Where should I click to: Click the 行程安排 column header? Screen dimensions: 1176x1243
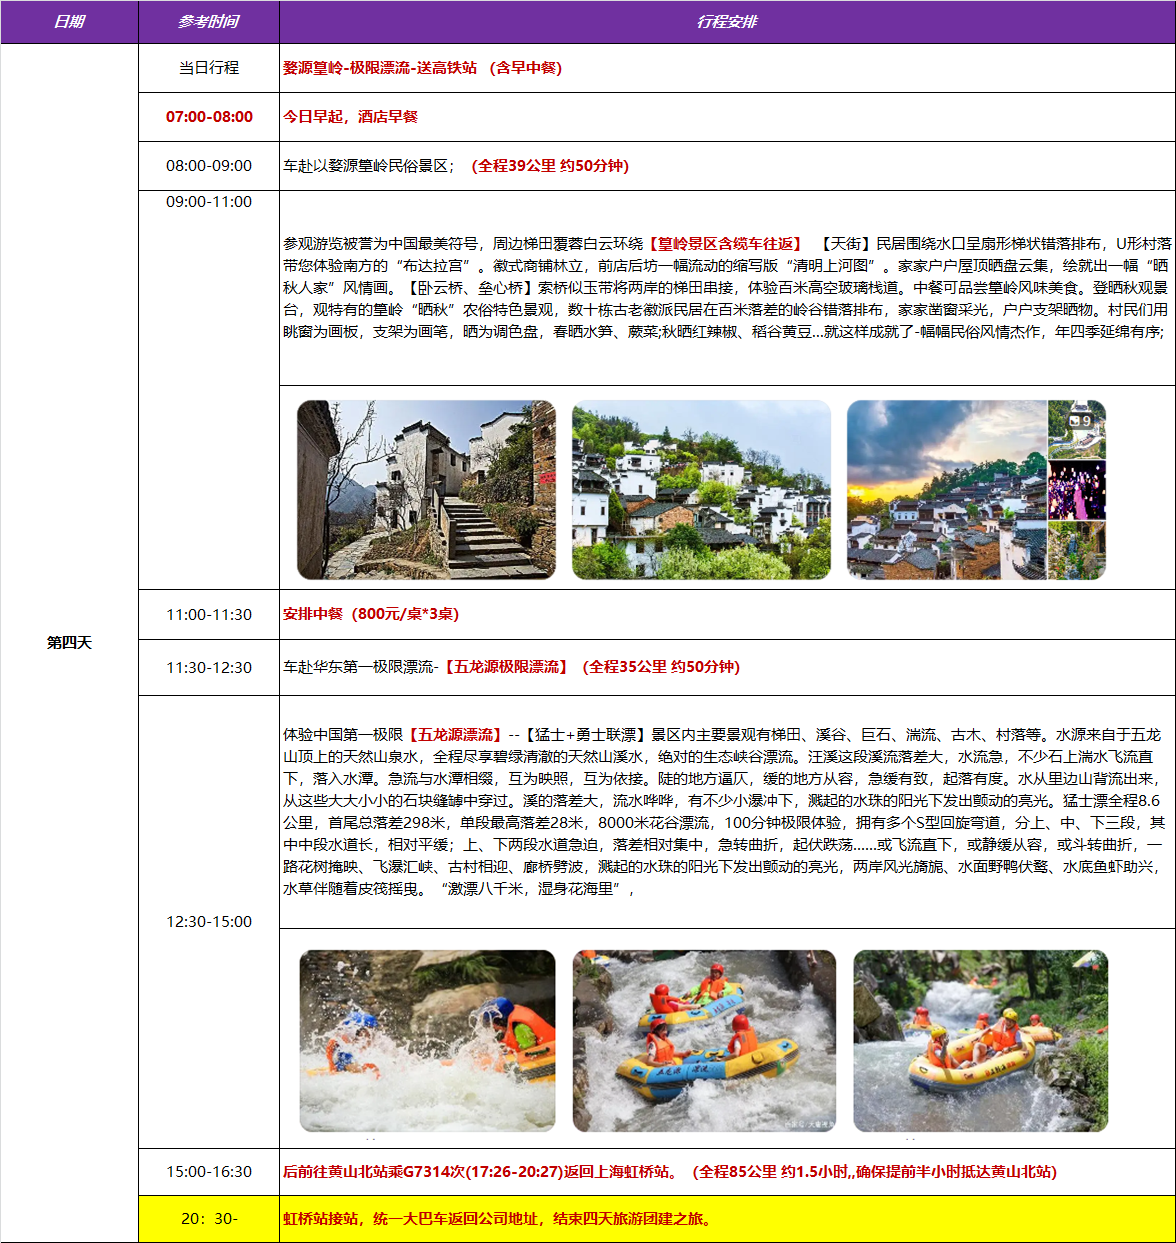727,22
